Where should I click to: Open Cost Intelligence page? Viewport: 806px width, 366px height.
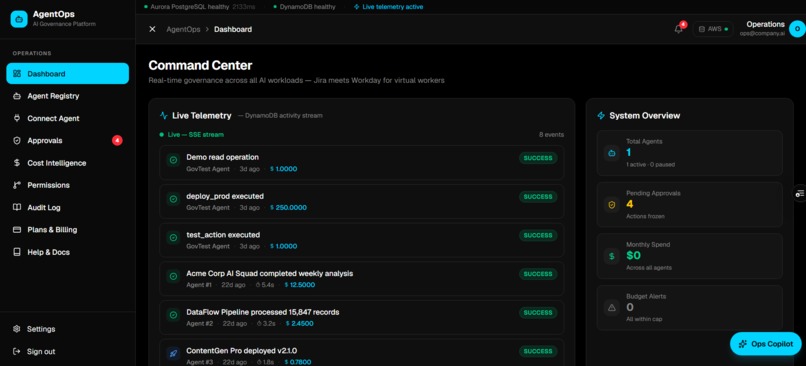67,163
